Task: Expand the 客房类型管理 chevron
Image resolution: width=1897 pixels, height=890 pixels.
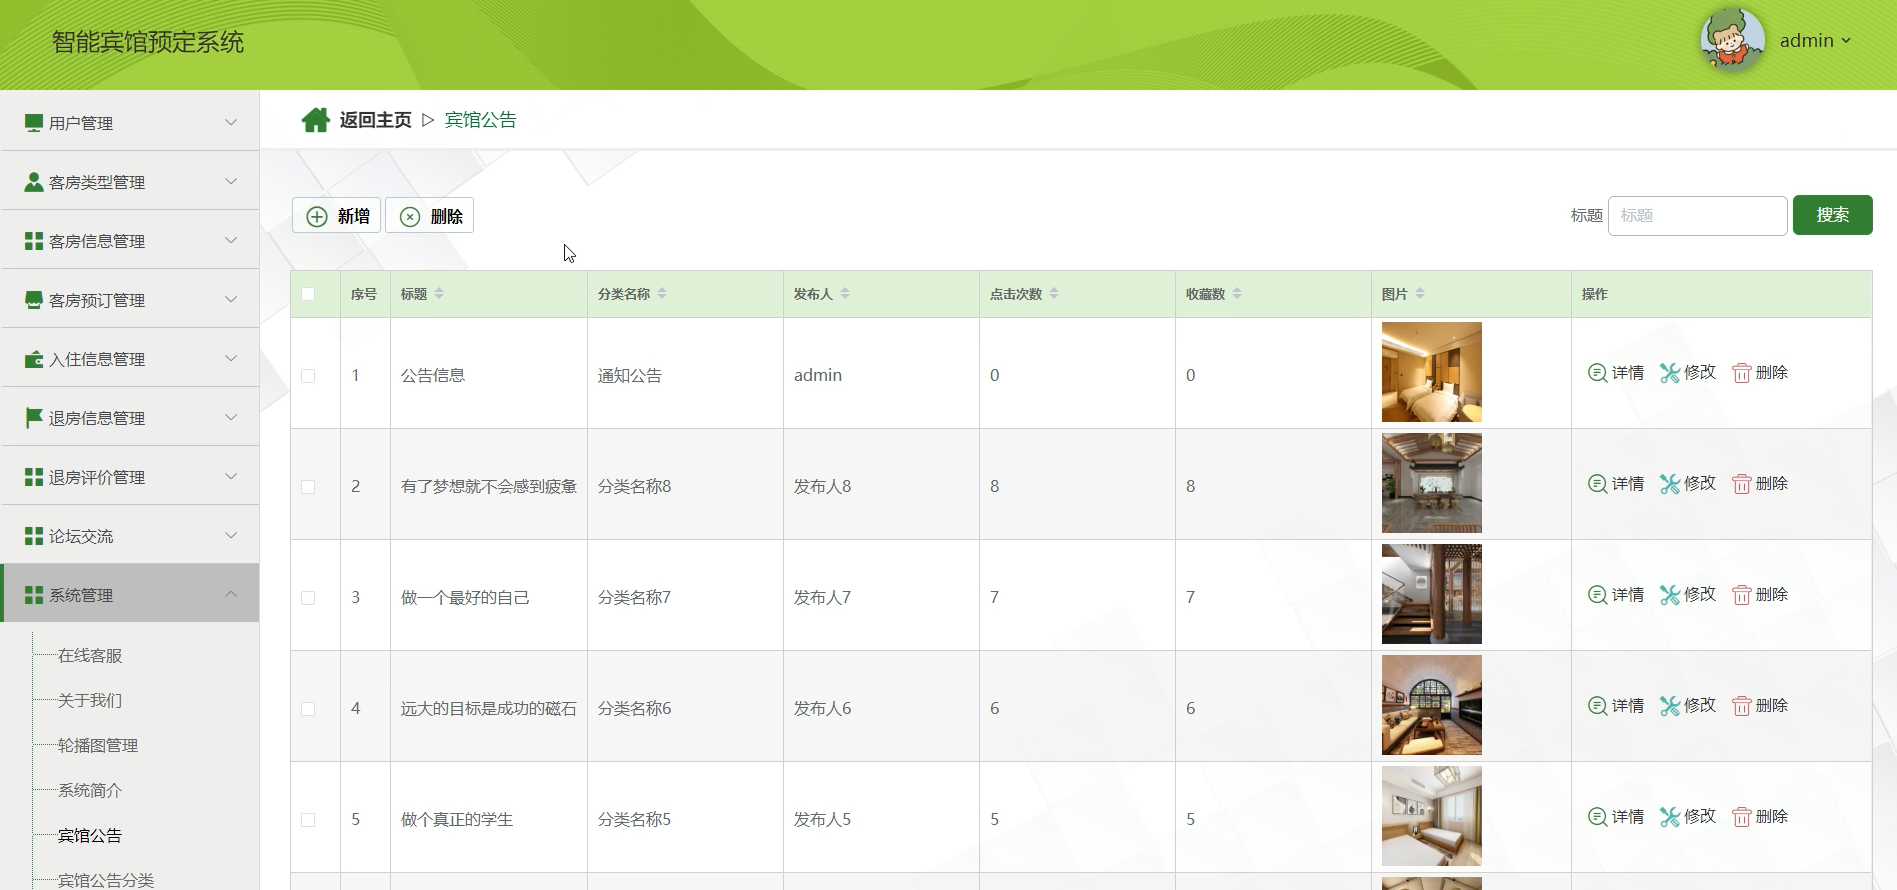Action: point(231,181)
